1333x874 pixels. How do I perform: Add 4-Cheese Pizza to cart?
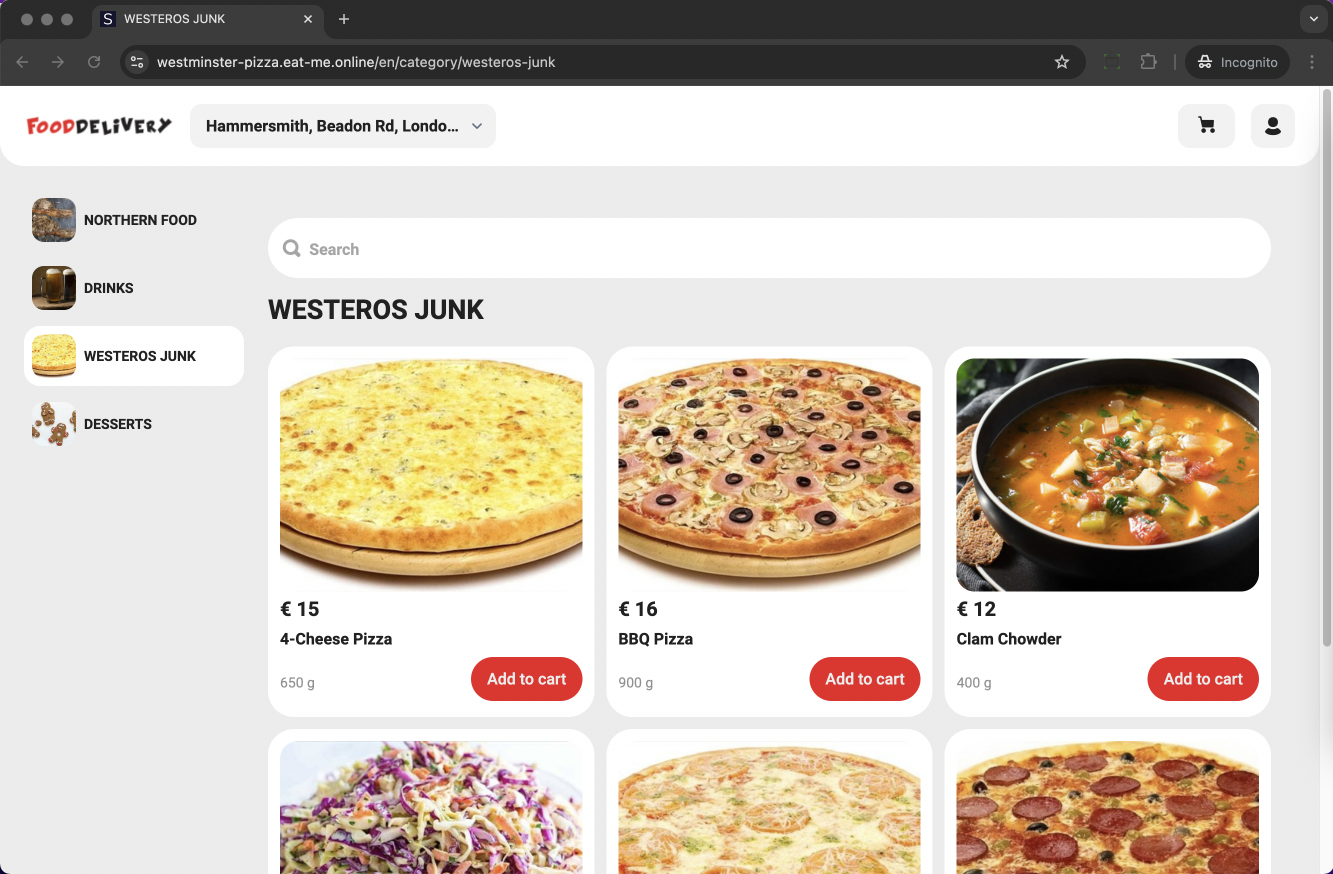point(526,679)
